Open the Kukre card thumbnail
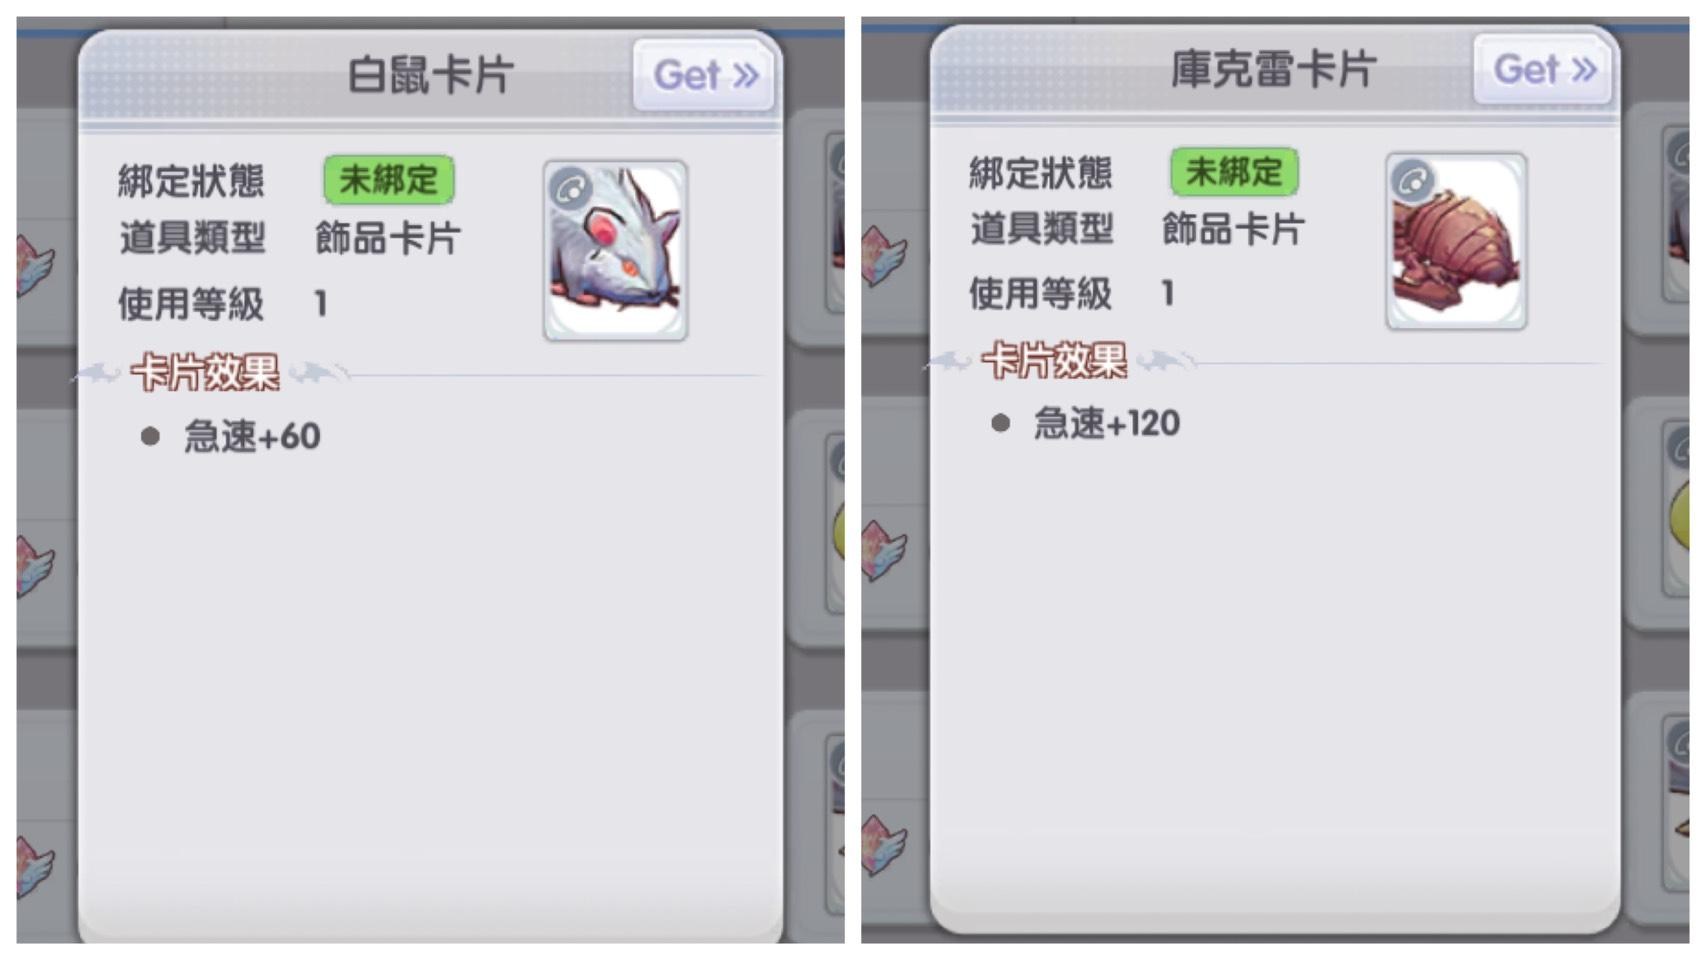This screenshot has height=960, width=1706. coord(1456,241)
